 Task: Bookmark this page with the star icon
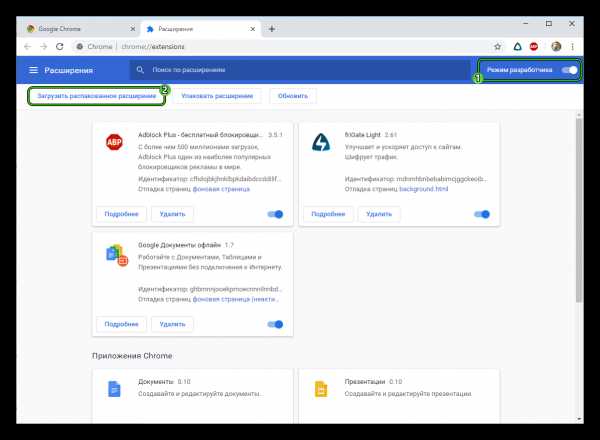tap(497, 47)
